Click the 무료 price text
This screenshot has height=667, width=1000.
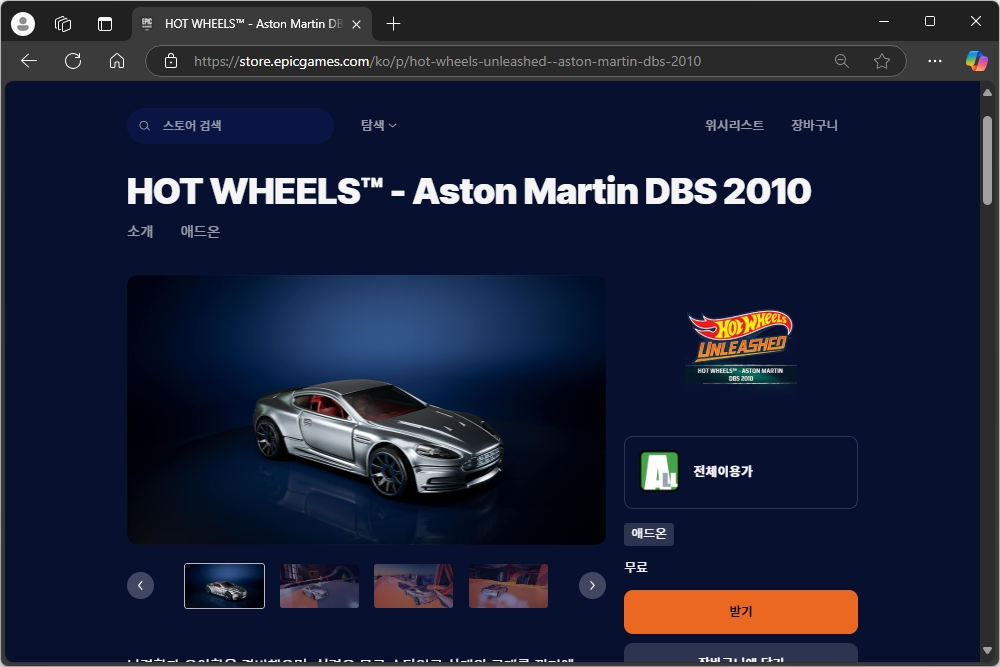[x=636, y=567]
